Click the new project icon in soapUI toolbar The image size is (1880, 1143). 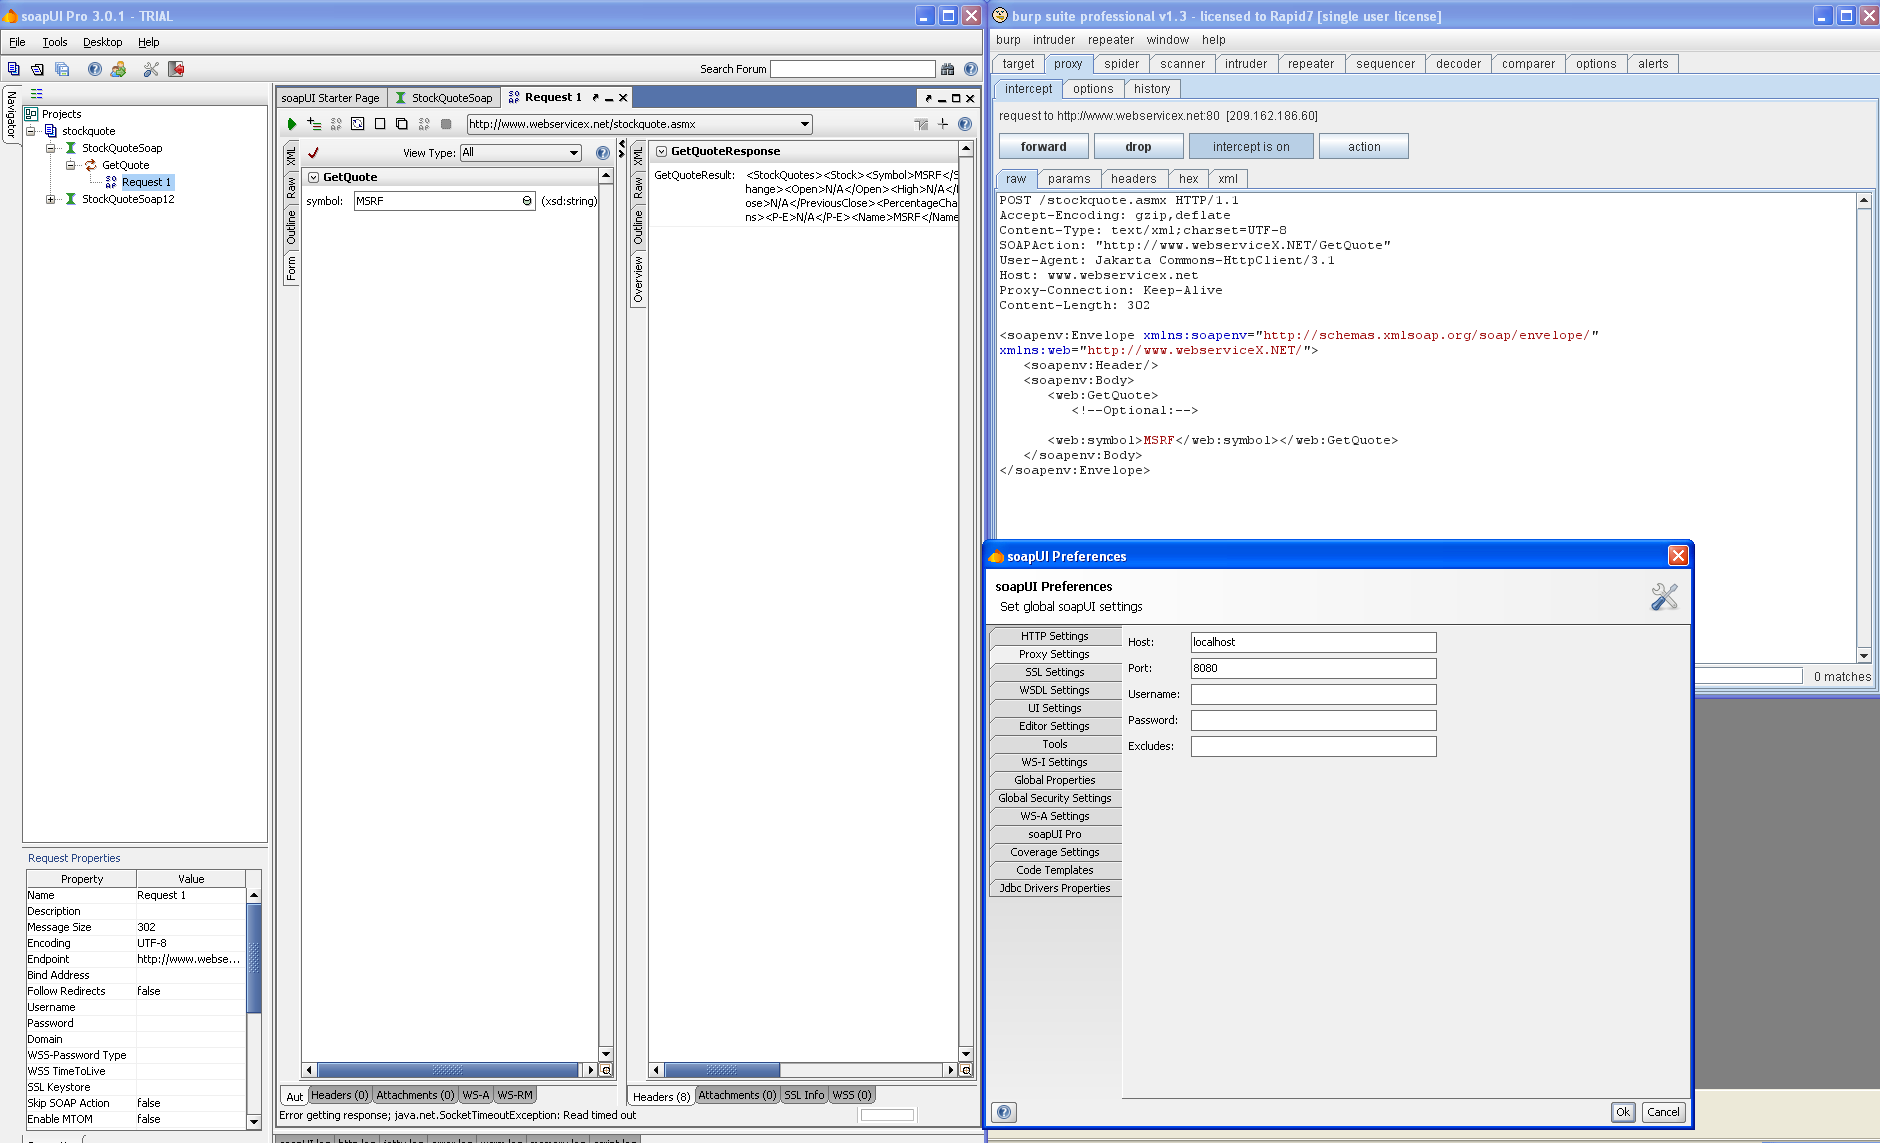[x=13, y=69]
